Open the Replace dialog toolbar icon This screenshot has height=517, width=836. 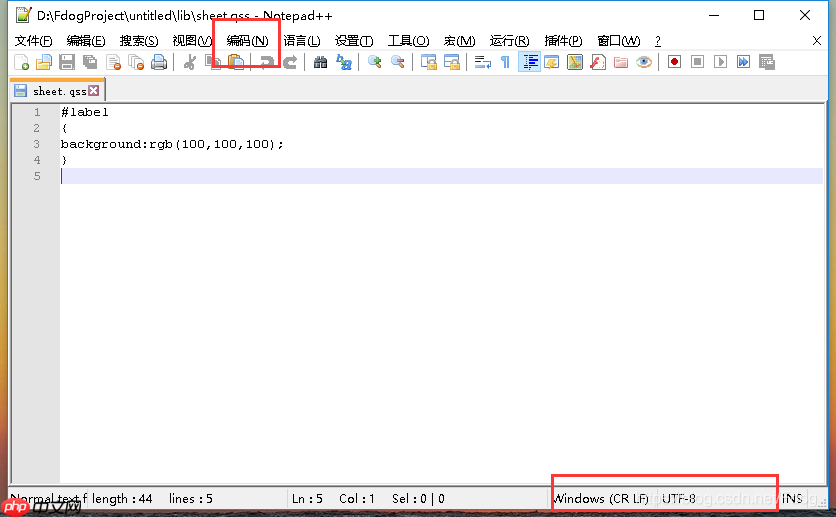click(344, 62)
